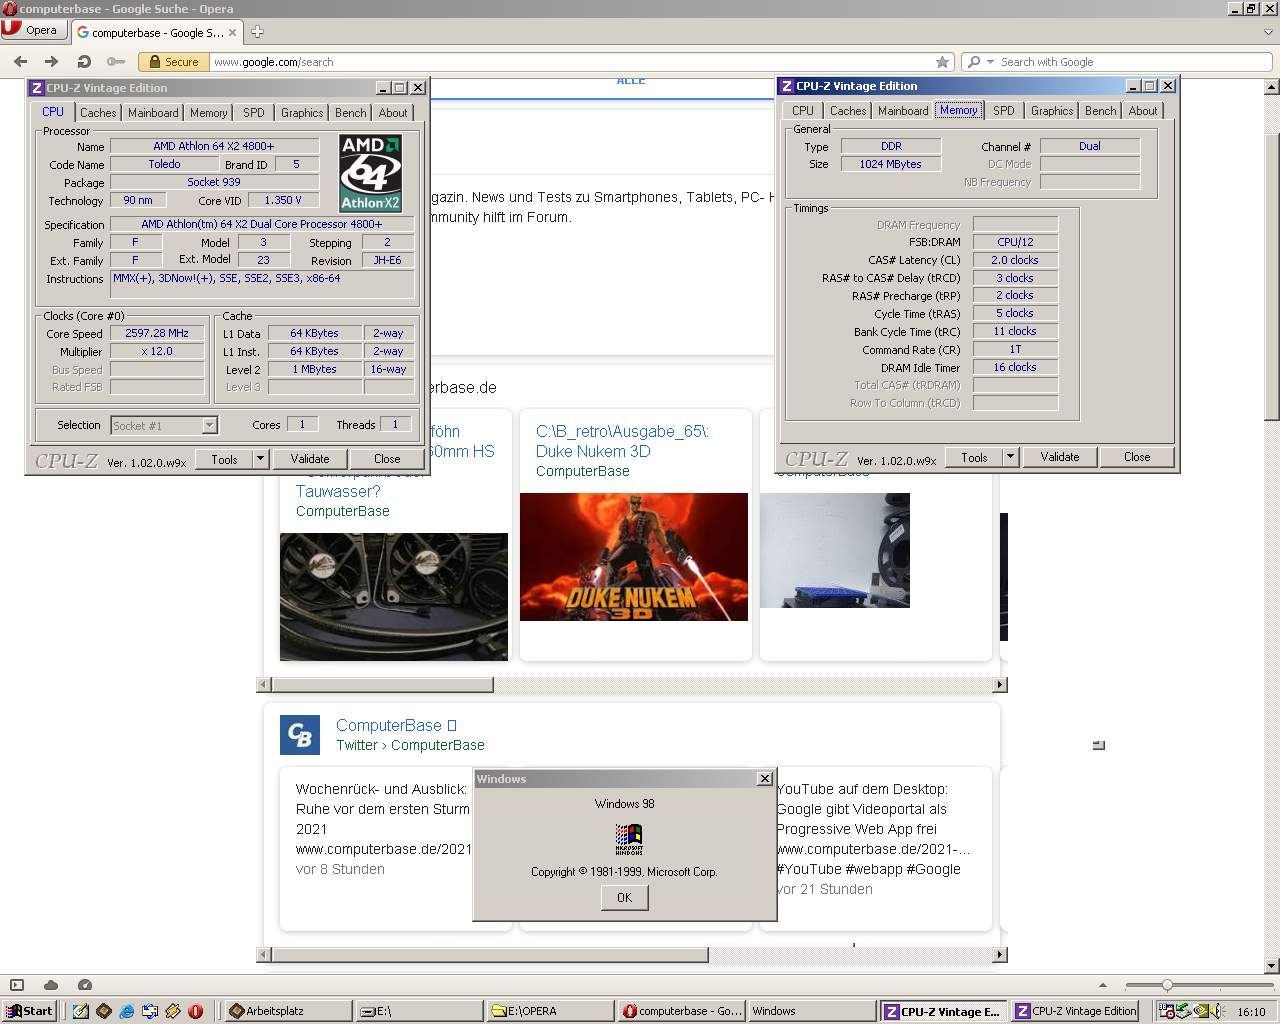Viewport: 1280px width, 1024px height.
Task: Open the ComputerBase Twitter result link
Action: coord(396,725)
